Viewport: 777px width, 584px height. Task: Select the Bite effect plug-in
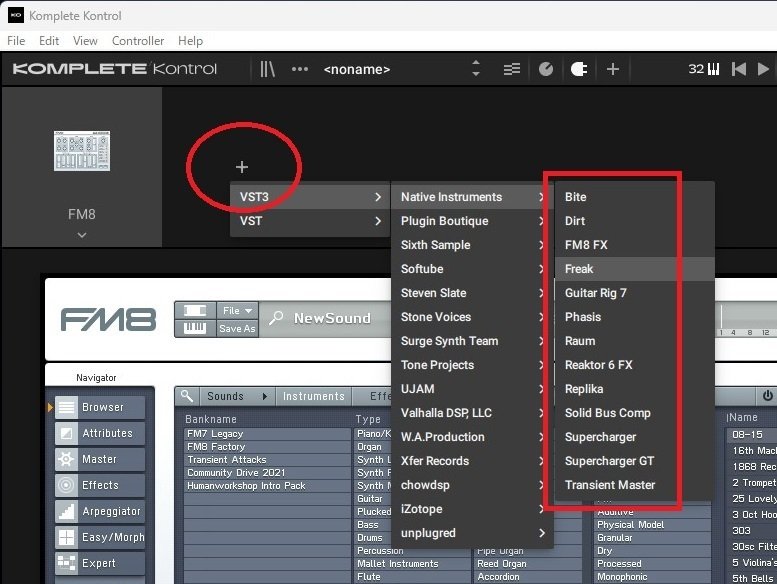click(634, 197)
